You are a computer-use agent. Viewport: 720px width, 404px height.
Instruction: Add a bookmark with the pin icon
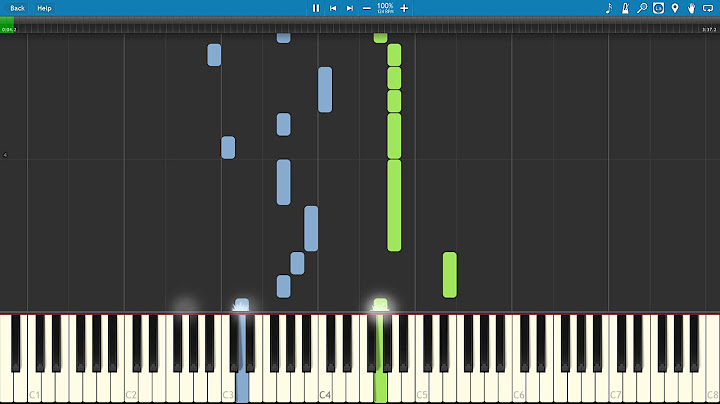coord(675,8)
